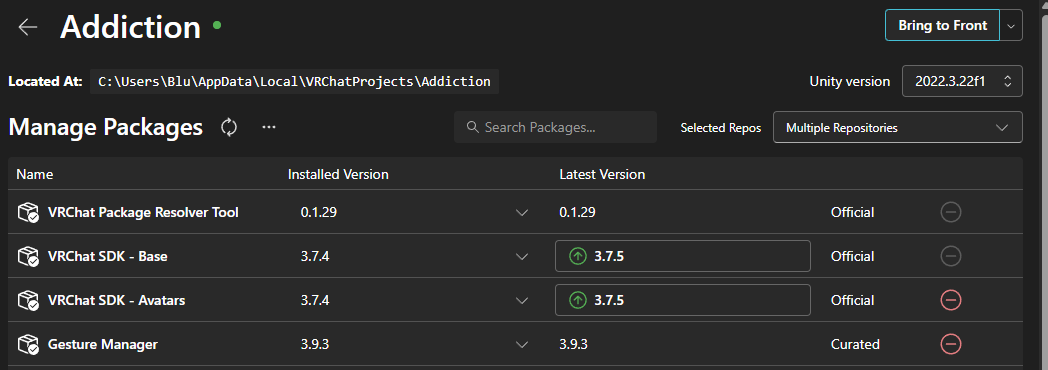Open the three-dots more options menu
1048x370 pixels.
click(x=269, y=127)
